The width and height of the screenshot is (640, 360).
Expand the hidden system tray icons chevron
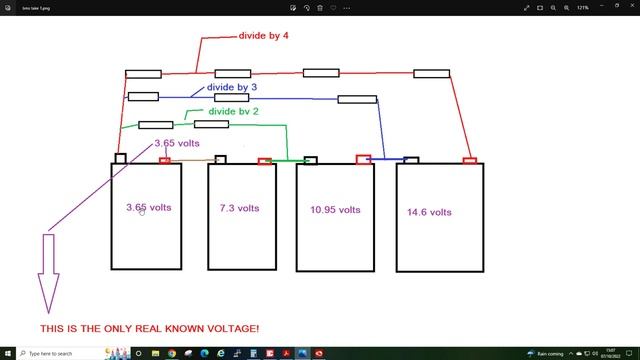click(571, 353)
